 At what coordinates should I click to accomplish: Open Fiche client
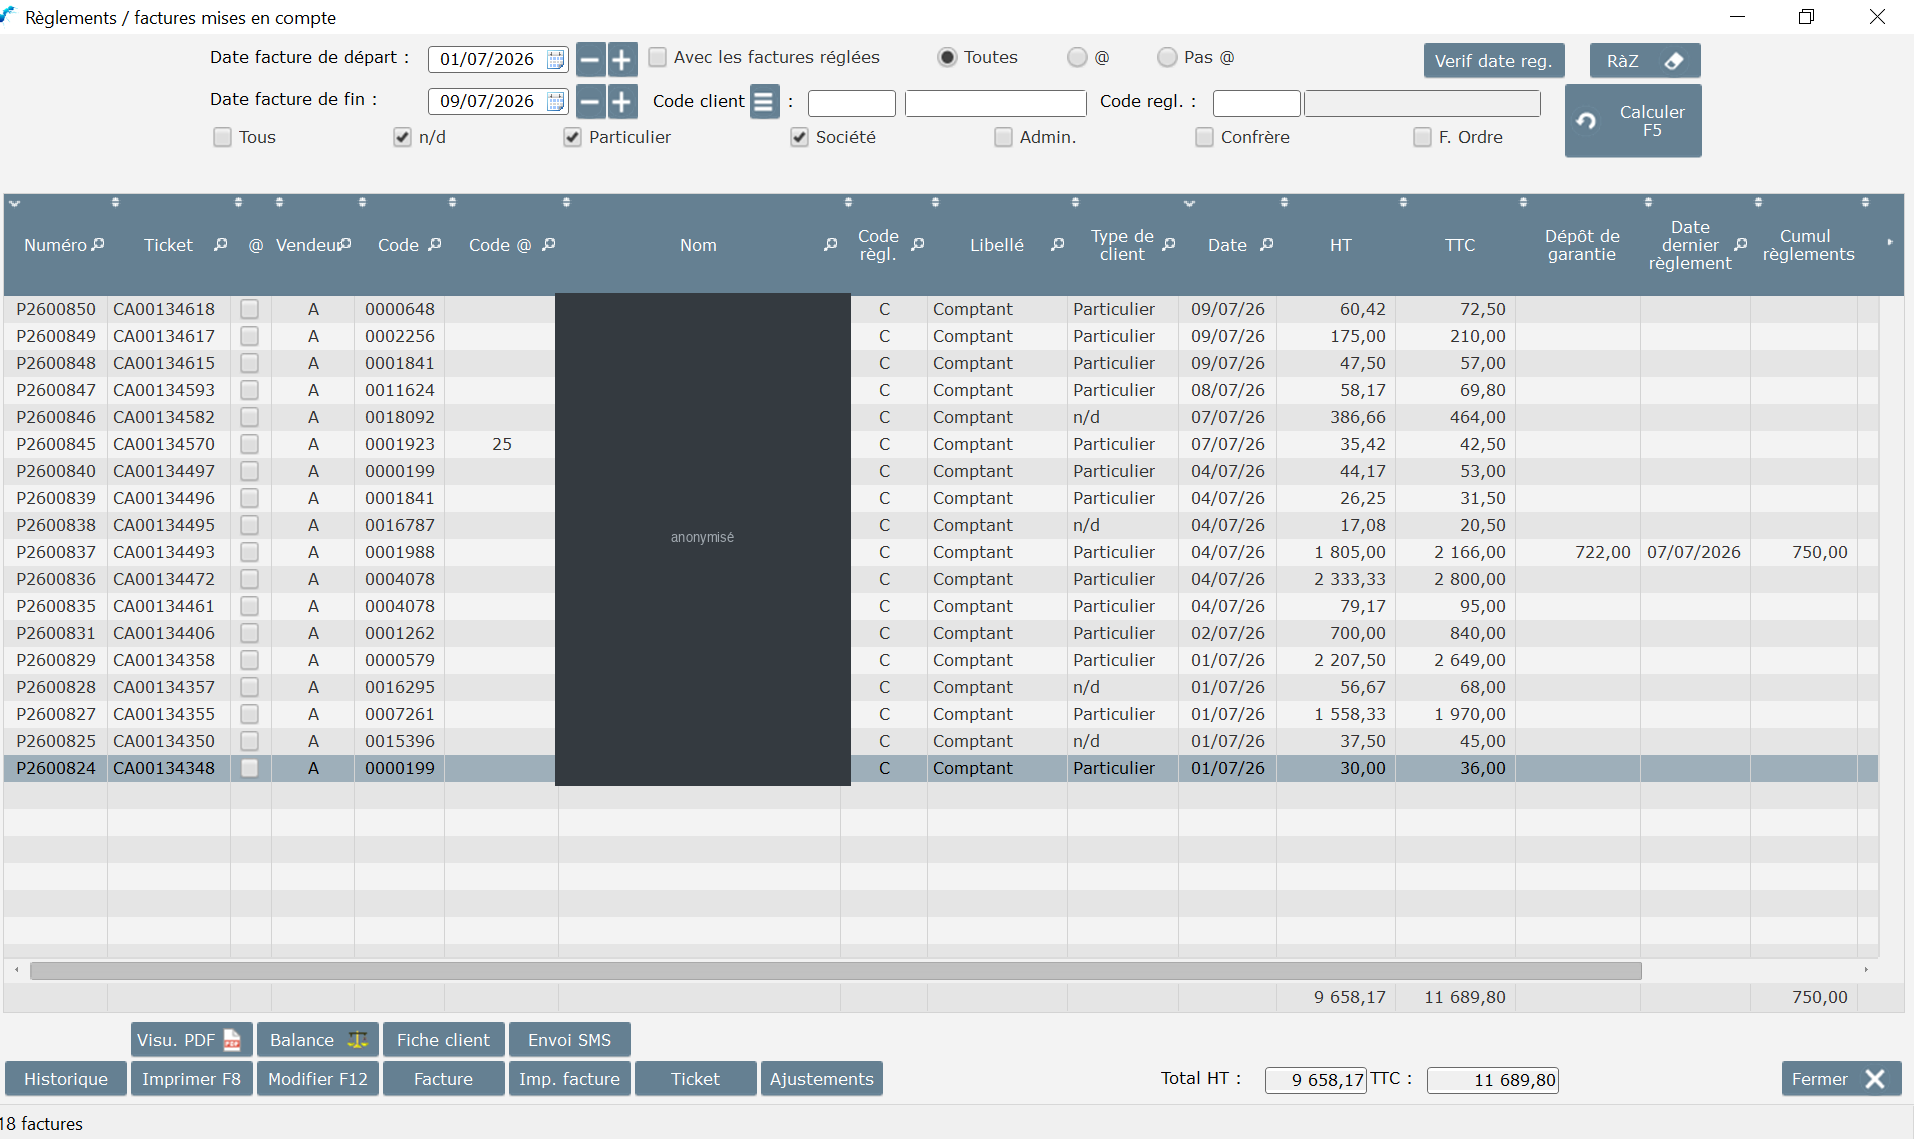click(443, 1040)
